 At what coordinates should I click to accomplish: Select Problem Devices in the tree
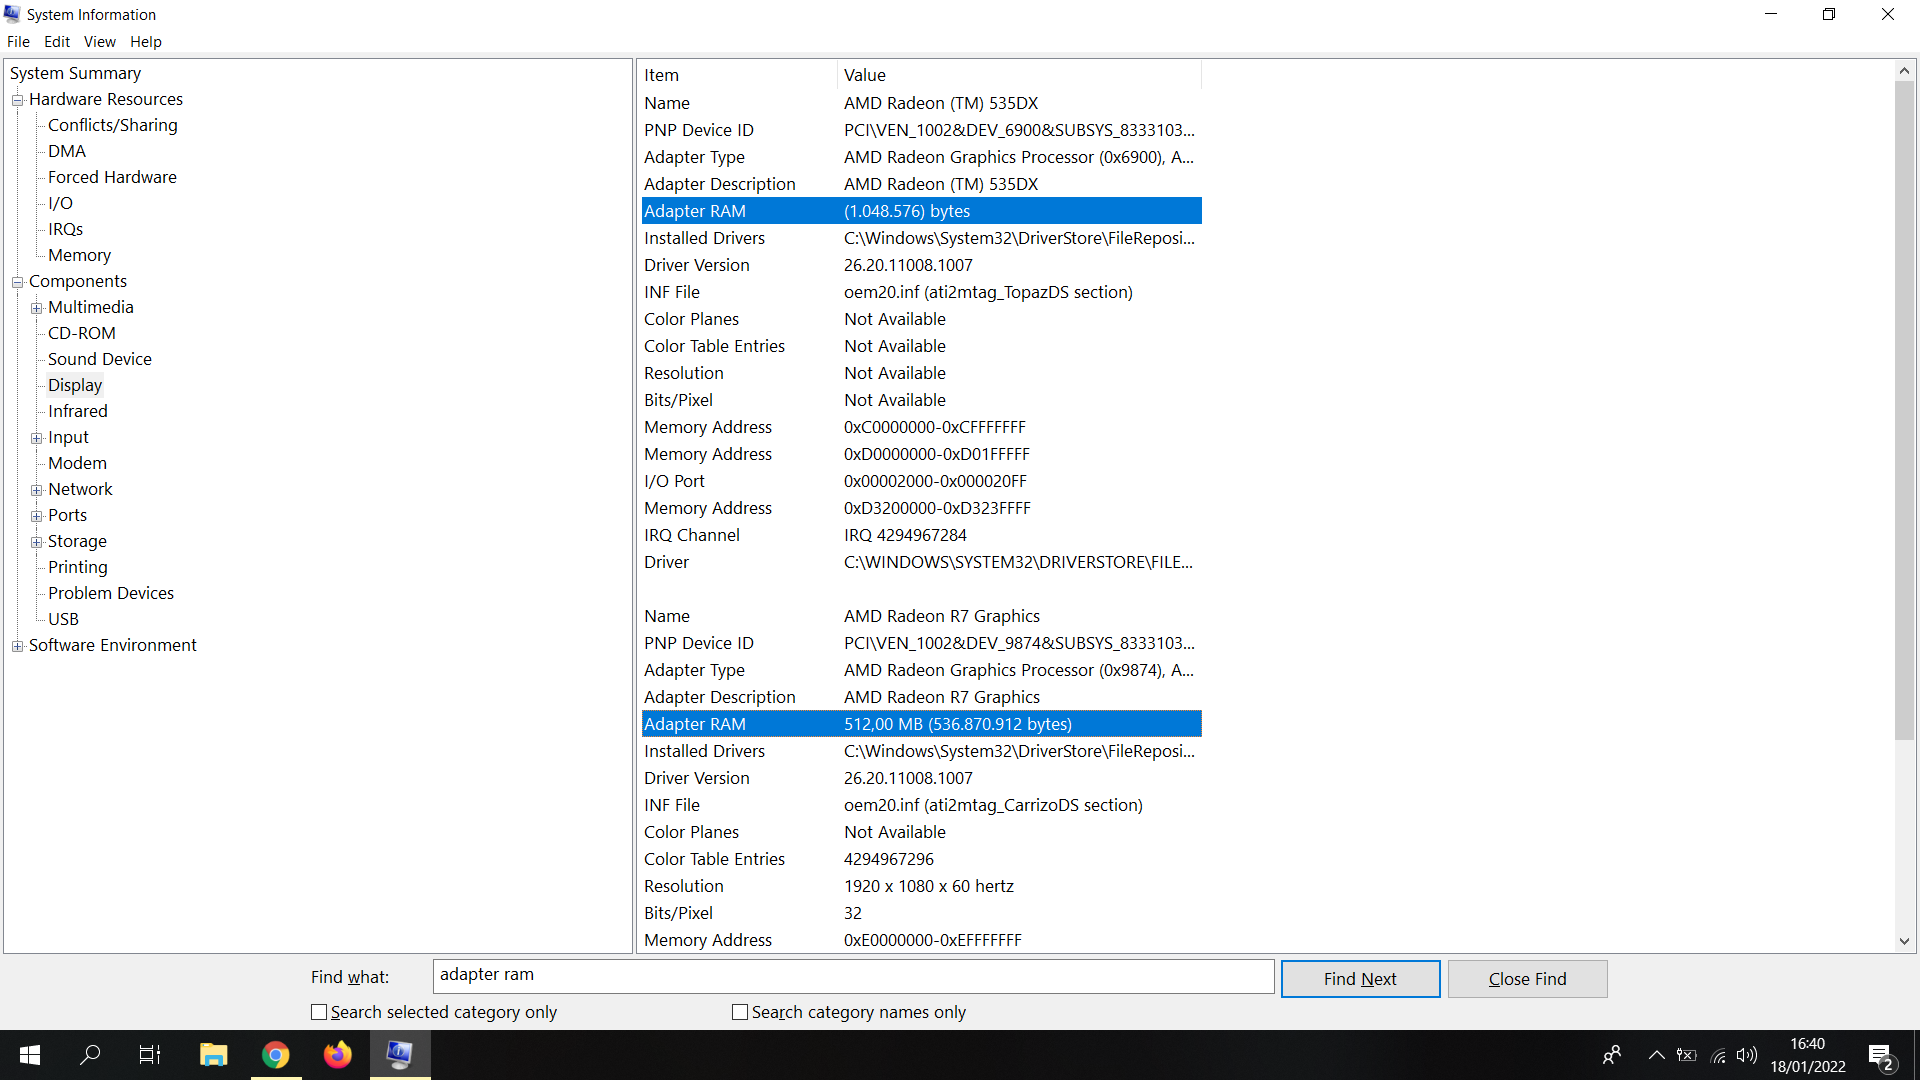[111, 593]
